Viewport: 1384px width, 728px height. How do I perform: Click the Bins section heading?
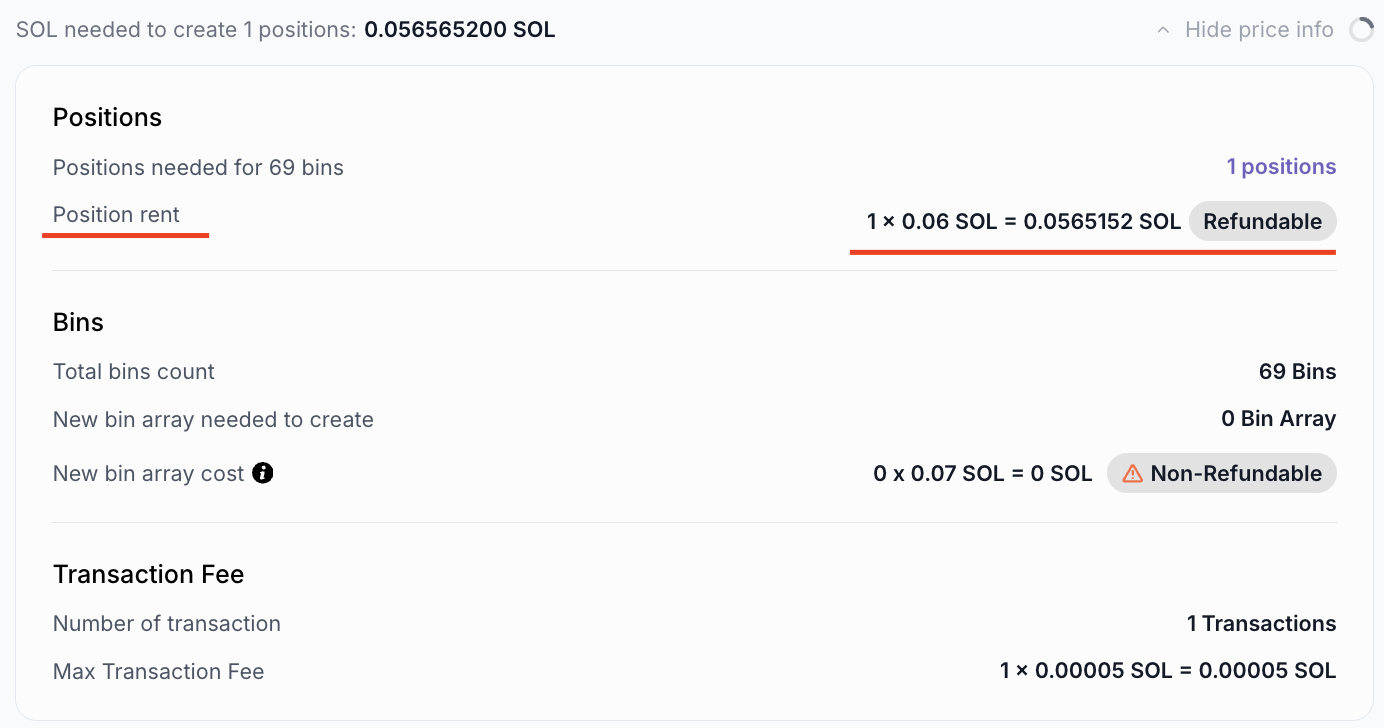[x=78, y=322]
